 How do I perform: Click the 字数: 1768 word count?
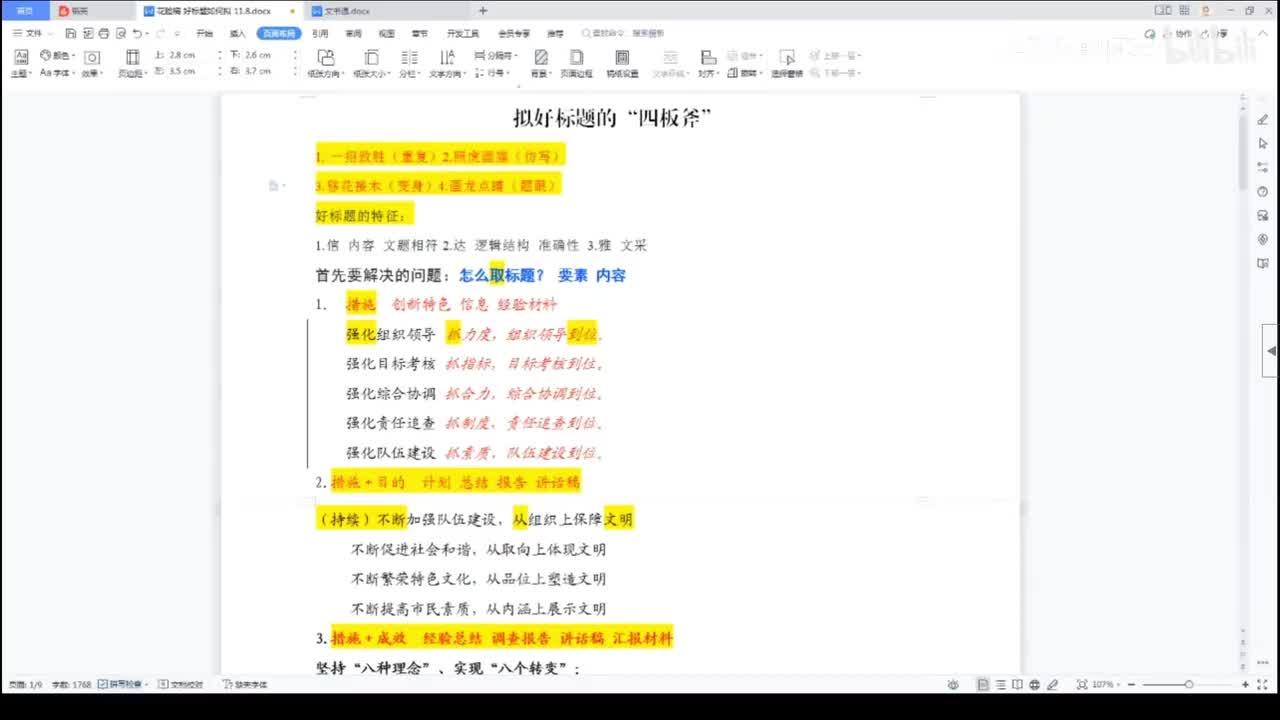coord(70,684)
